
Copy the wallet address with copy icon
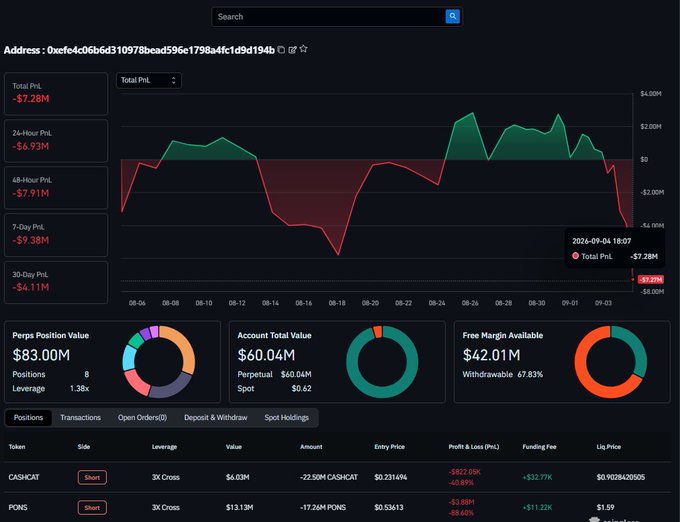[281, 49]
